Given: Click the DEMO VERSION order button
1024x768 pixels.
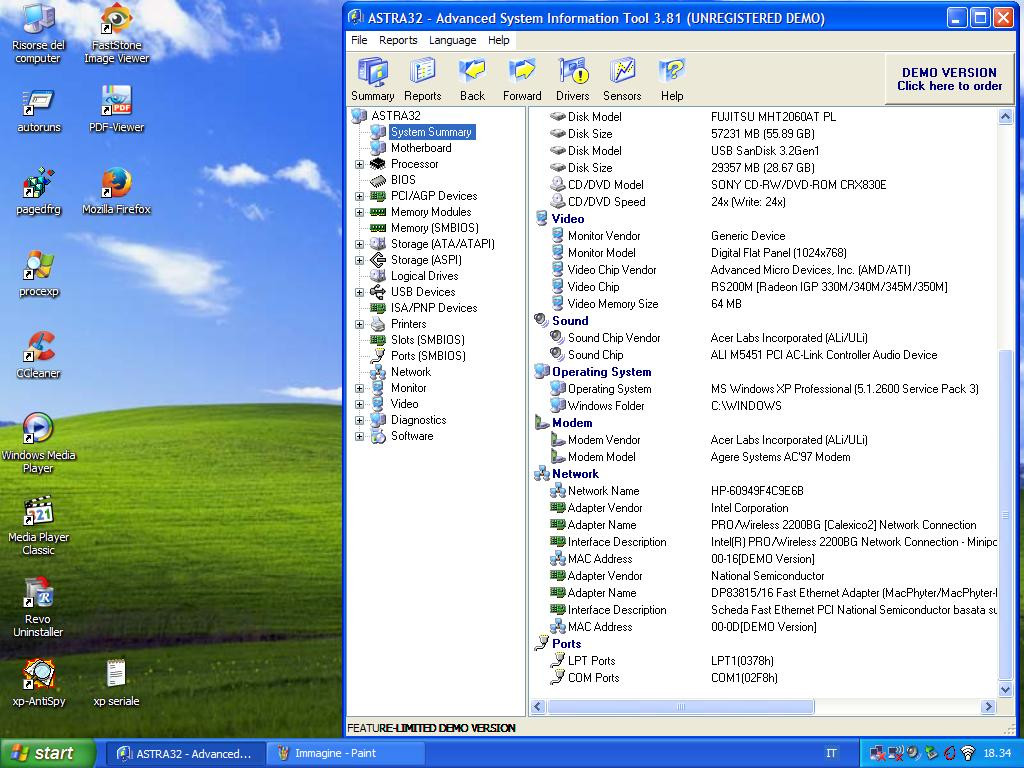Looking at the screenshot, I should [x=948, y=79].
